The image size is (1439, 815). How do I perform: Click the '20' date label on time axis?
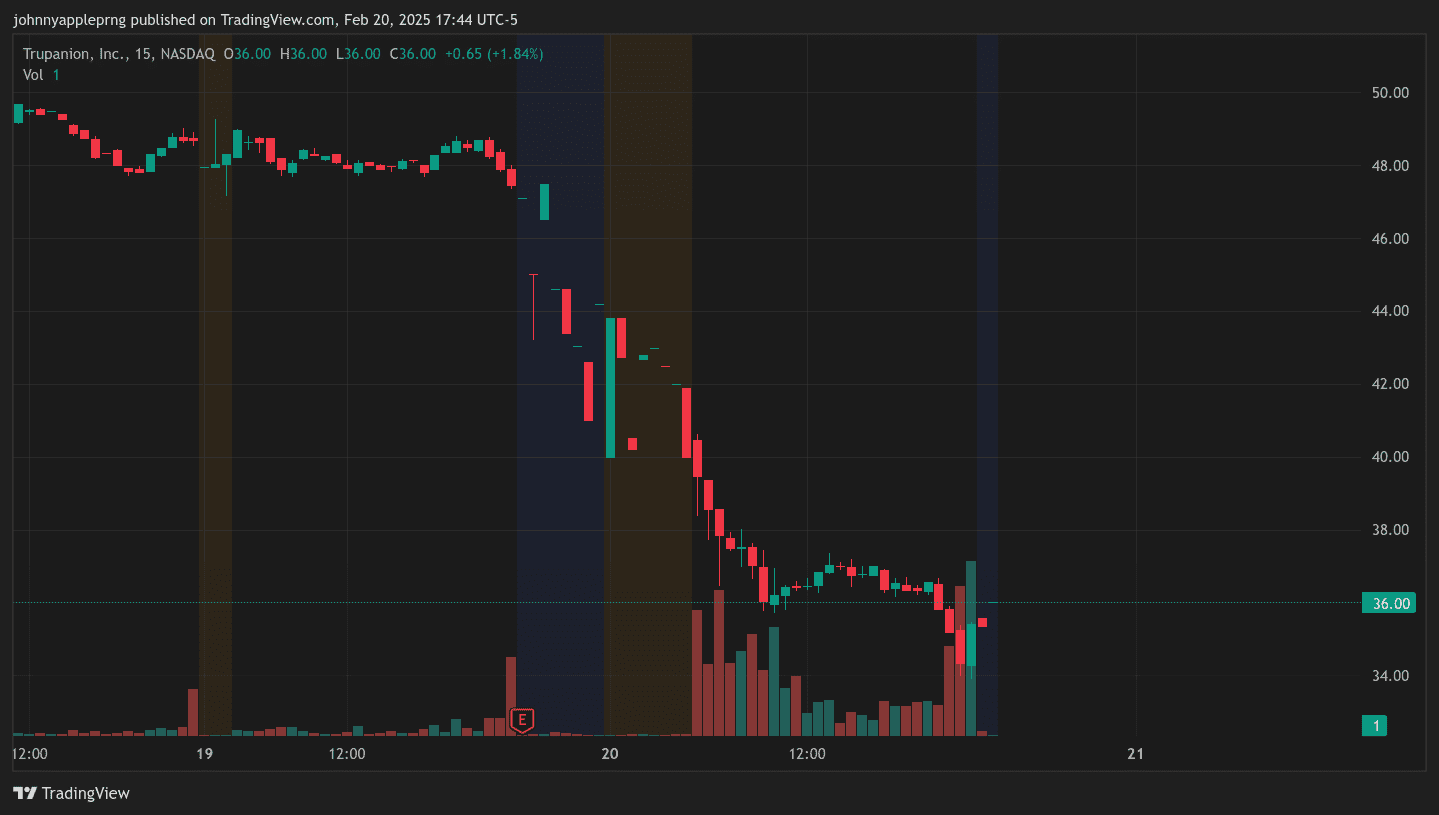(x=610, y=754)
